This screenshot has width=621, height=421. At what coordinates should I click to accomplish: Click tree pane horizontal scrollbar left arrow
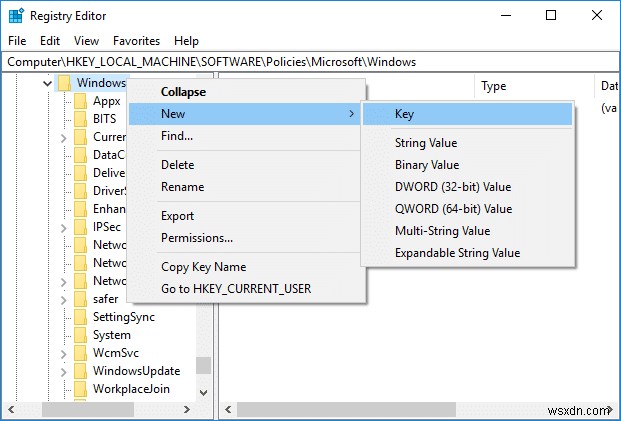click(11, 409)
